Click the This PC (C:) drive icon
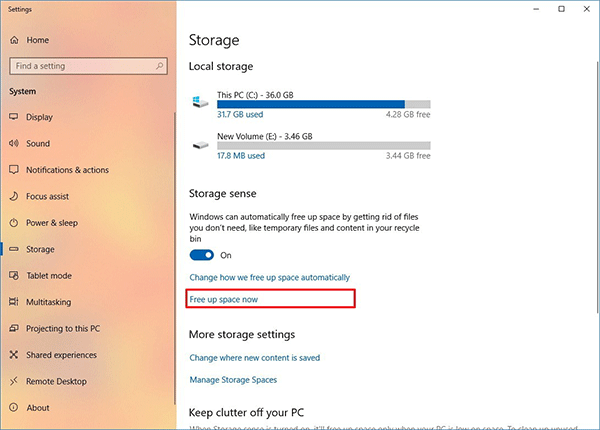Image resolution: width=600 pixels, height=430 pixels. tap(200, 102)
